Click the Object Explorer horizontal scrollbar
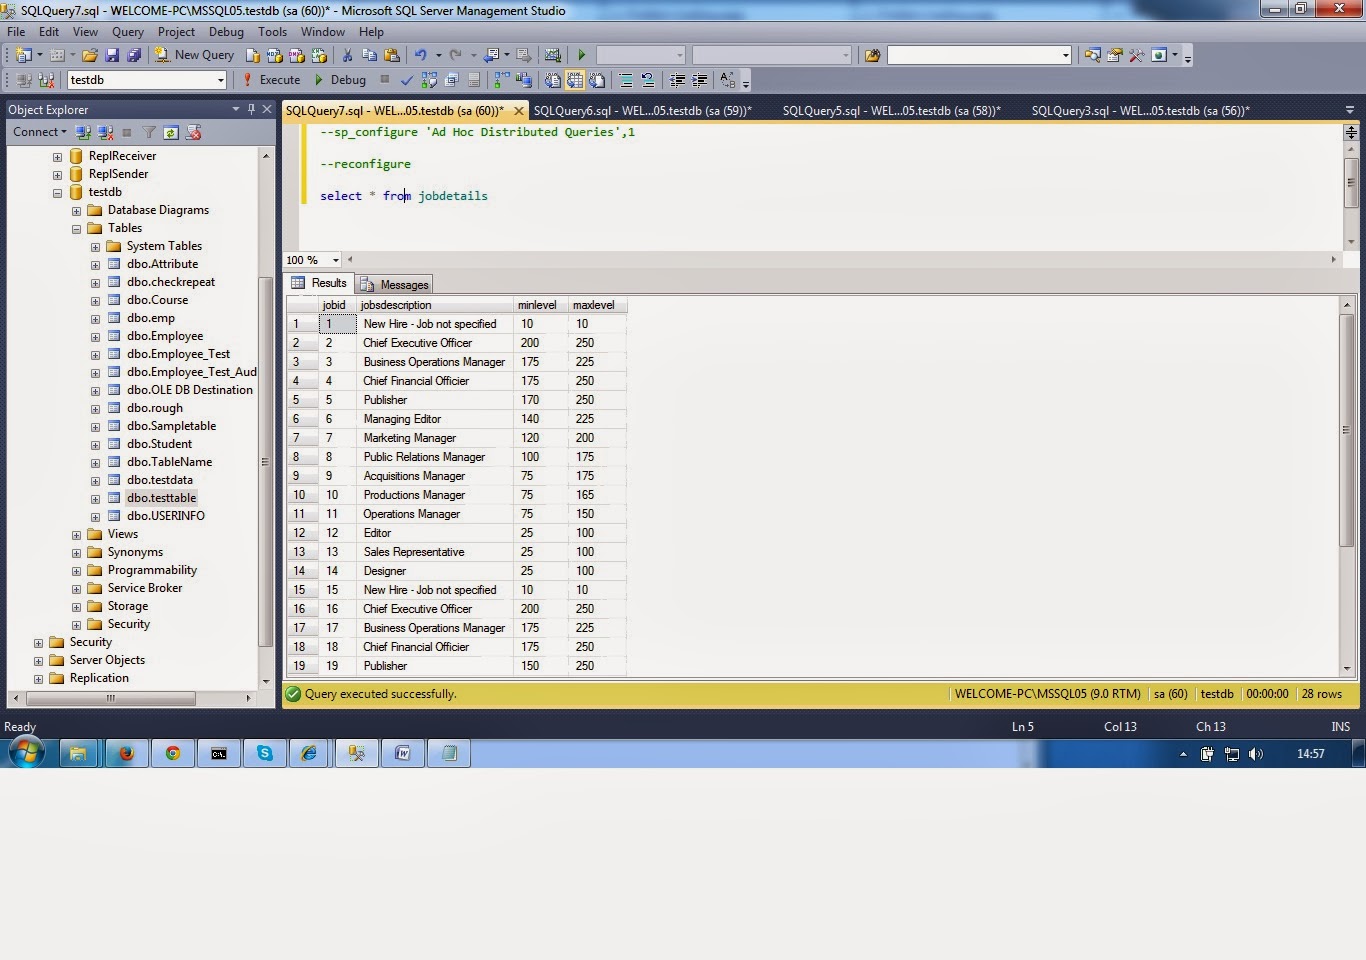 110,698
